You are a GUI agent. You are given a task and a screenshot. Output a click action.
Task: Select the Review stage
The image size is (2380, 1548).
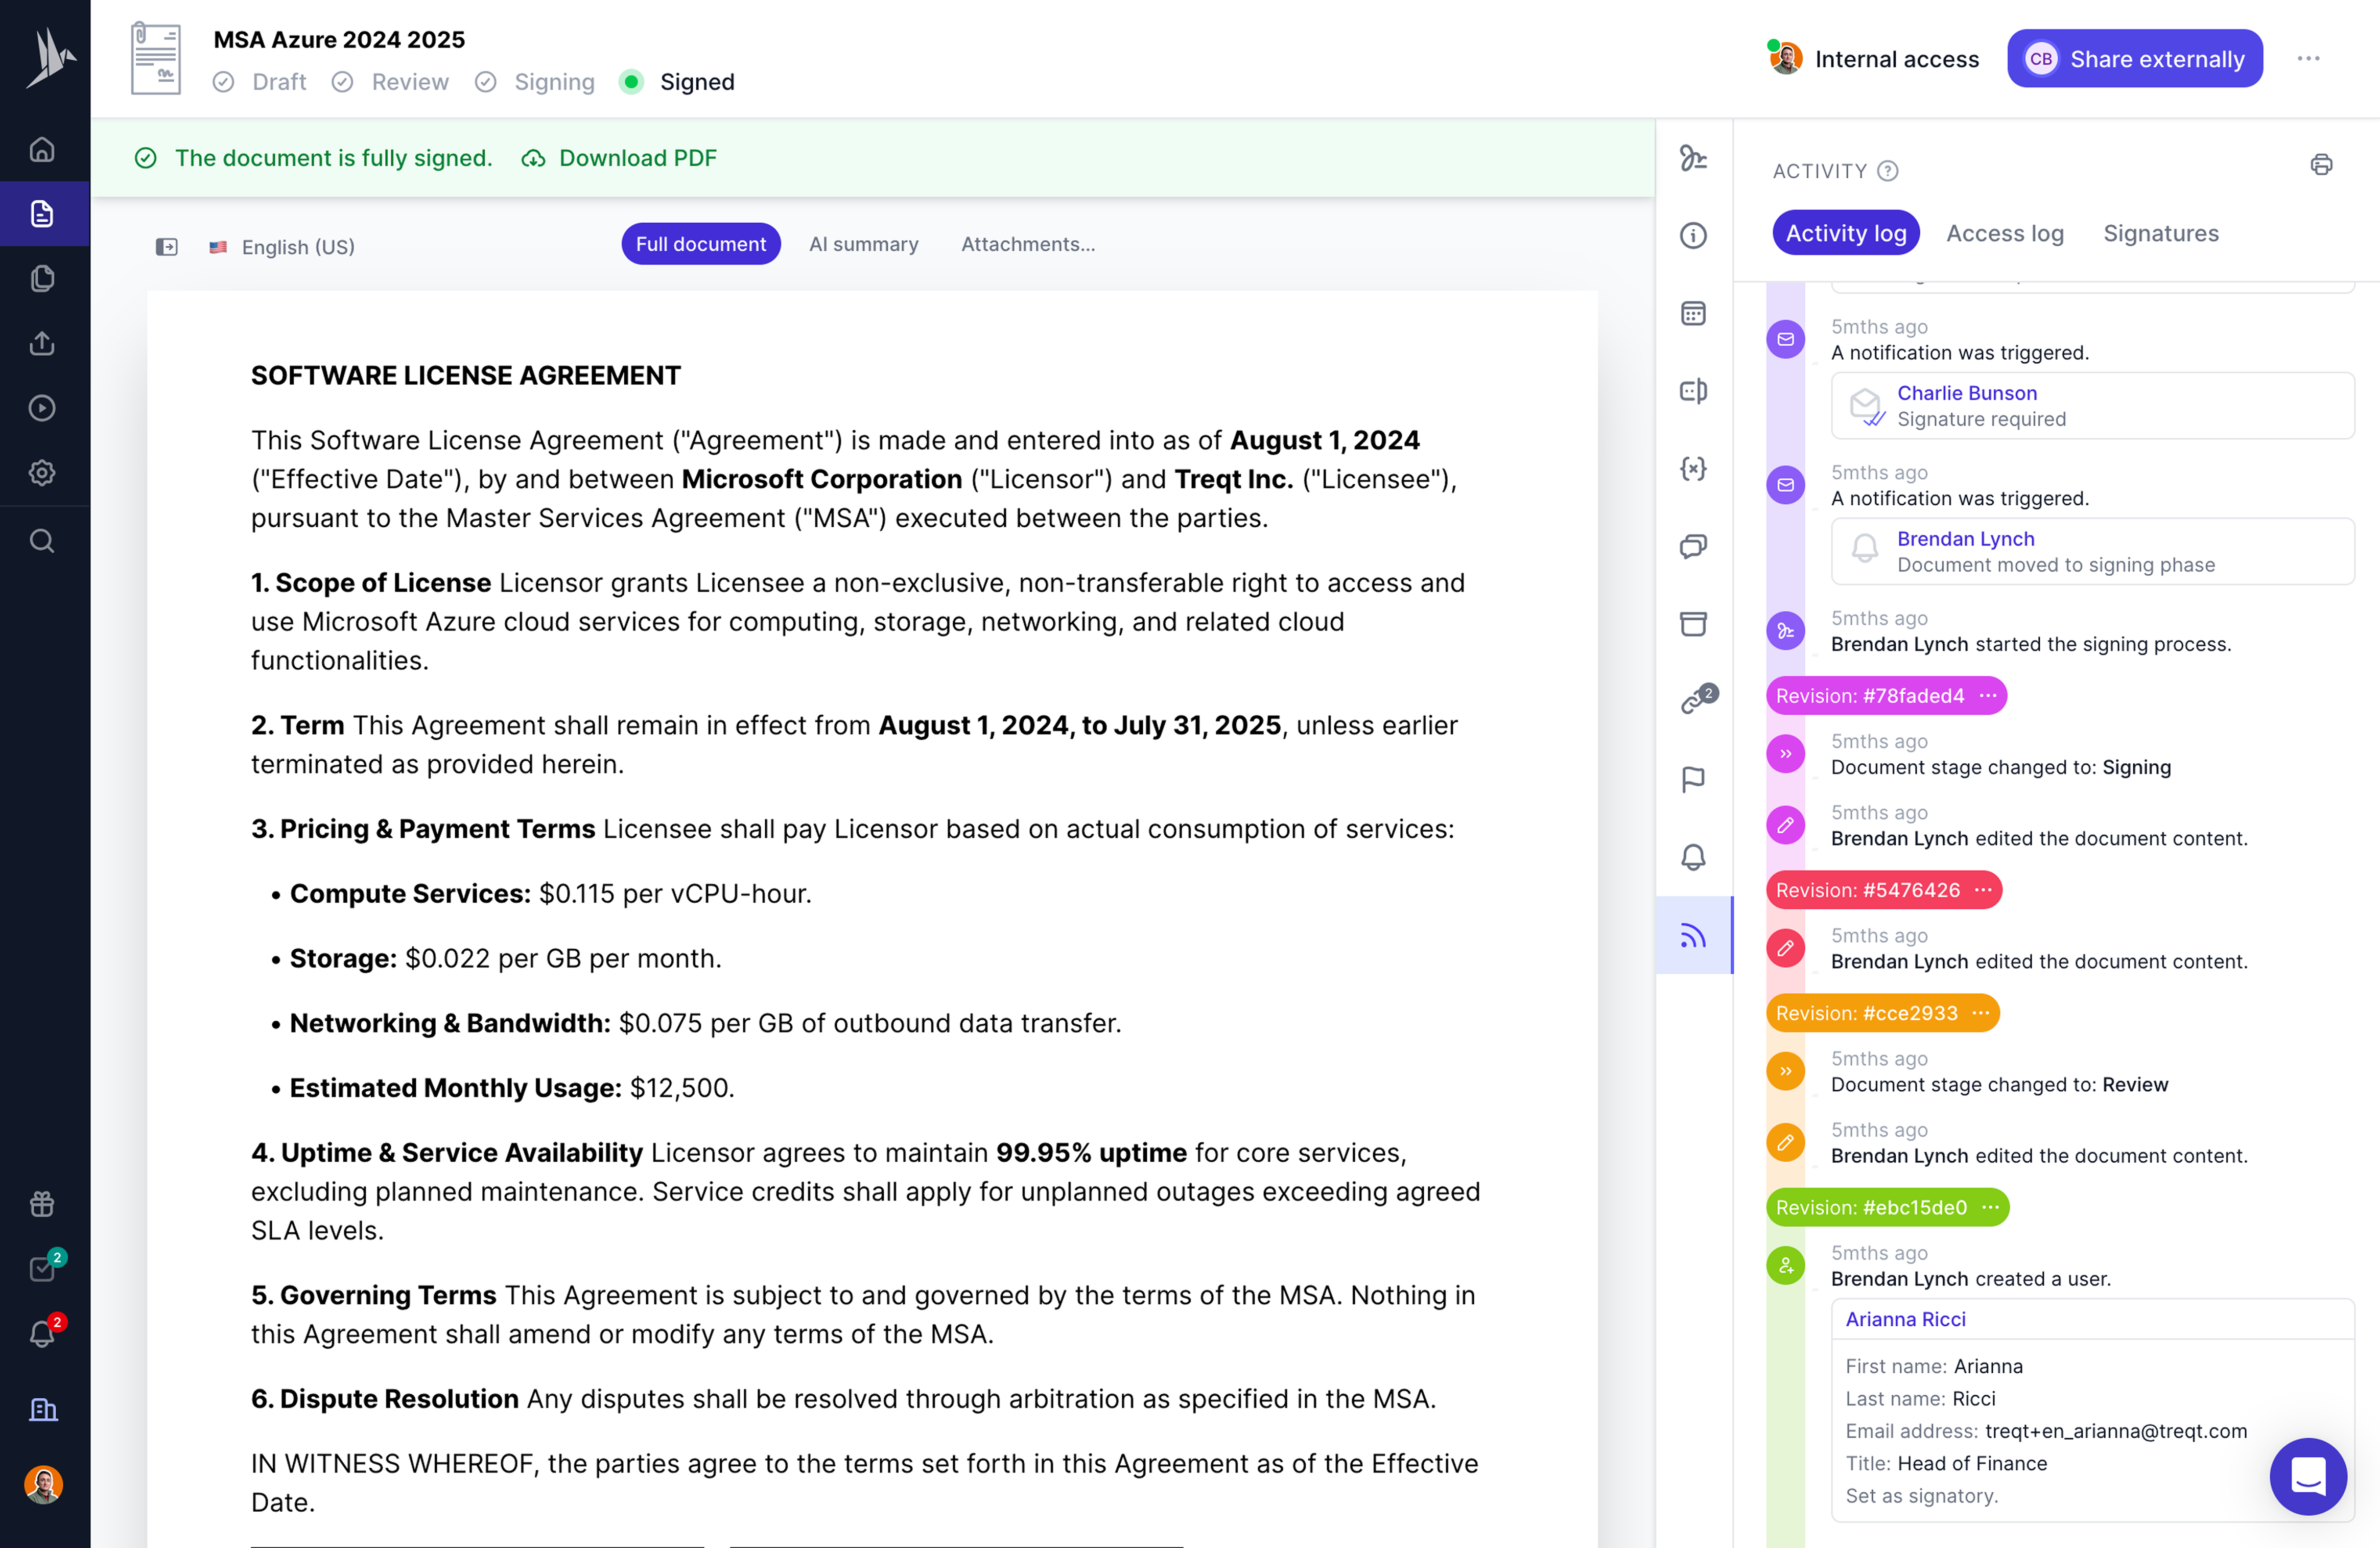[391, 82]
